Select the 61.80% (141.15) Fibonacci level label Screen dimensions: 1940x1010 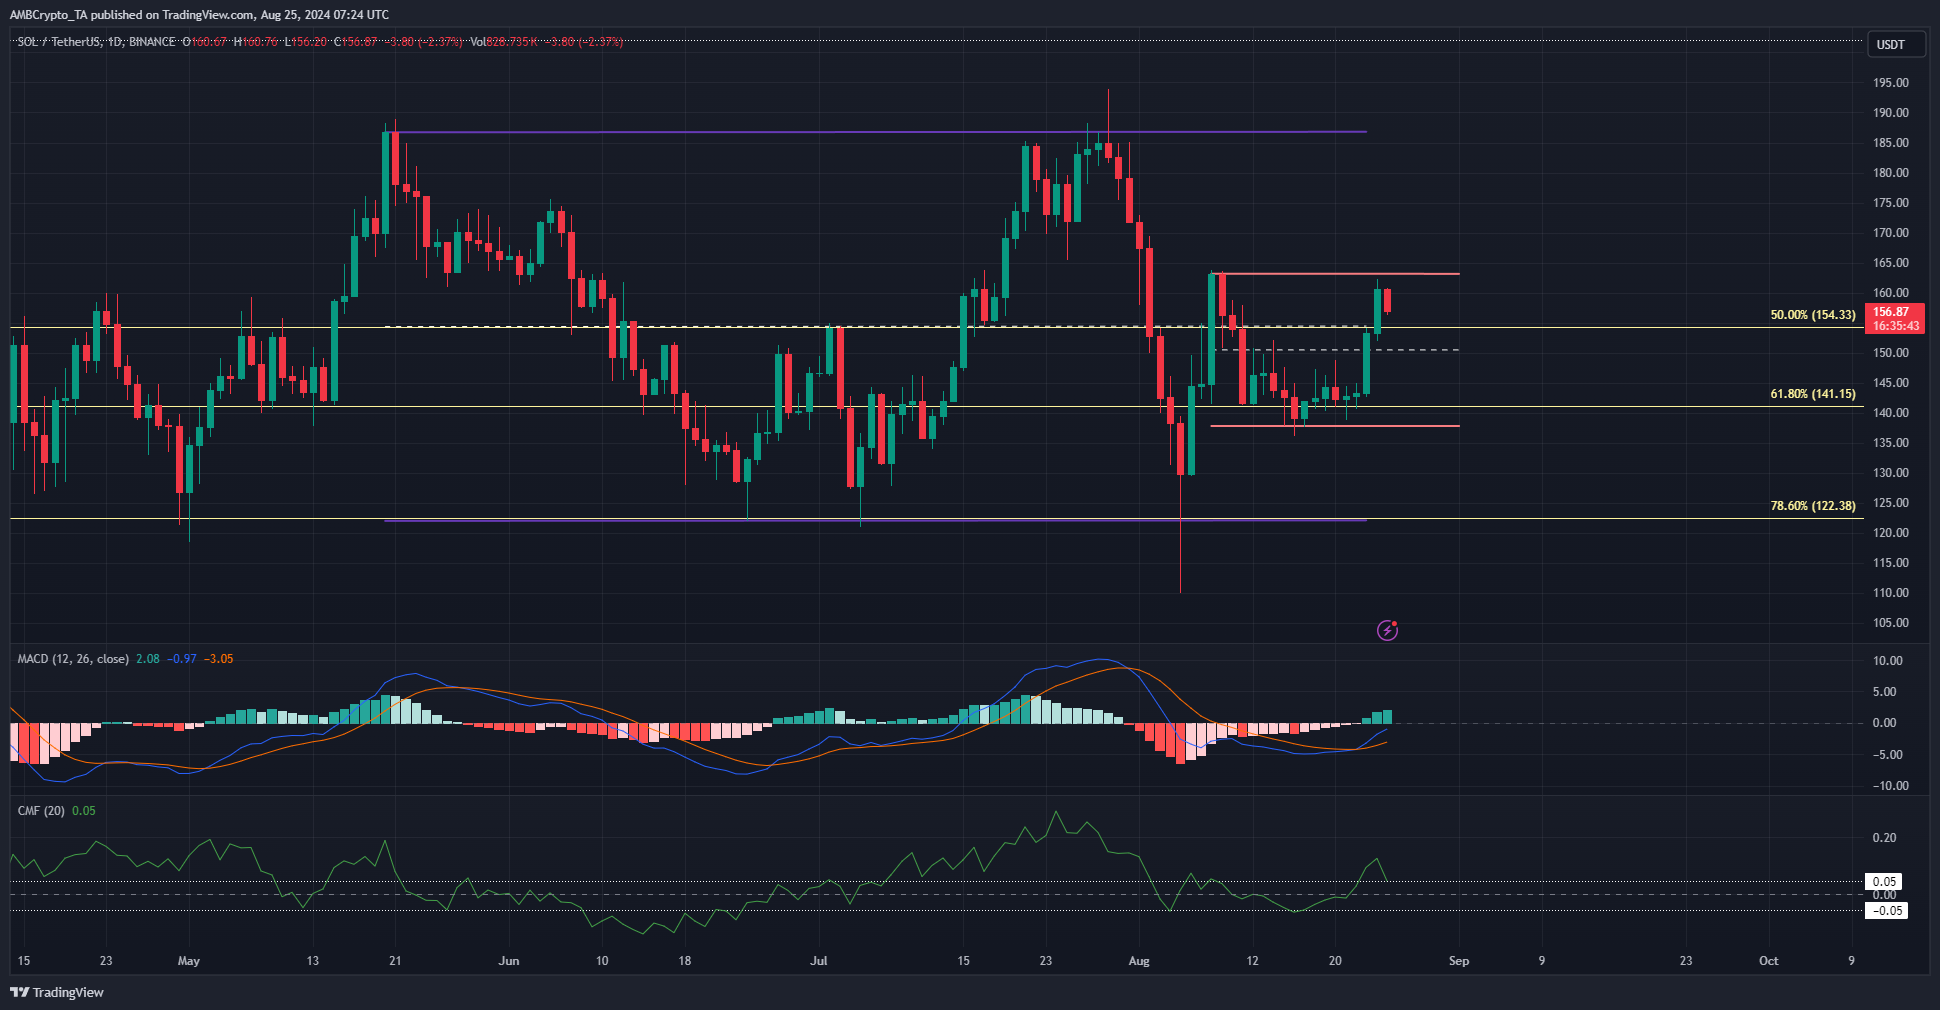[1812, 394]
